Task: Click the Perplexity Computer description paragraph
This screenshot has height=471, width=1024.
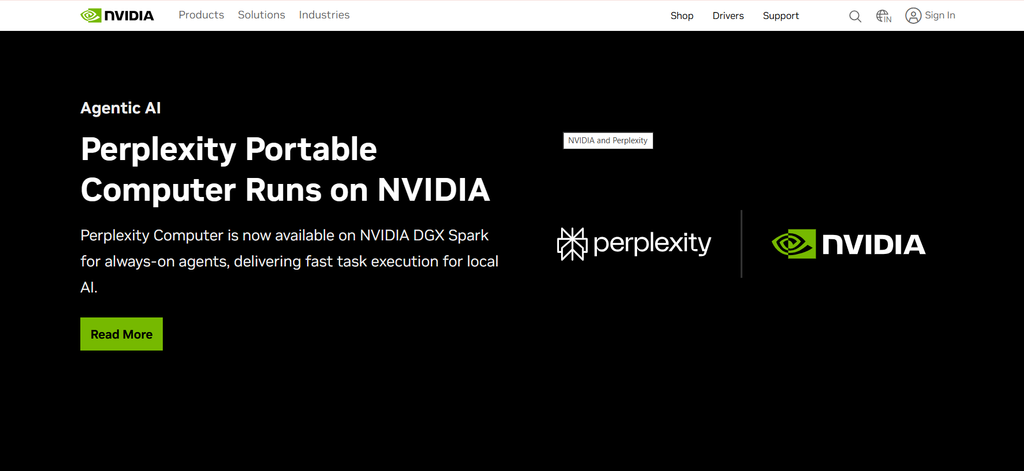Action: 289,261
